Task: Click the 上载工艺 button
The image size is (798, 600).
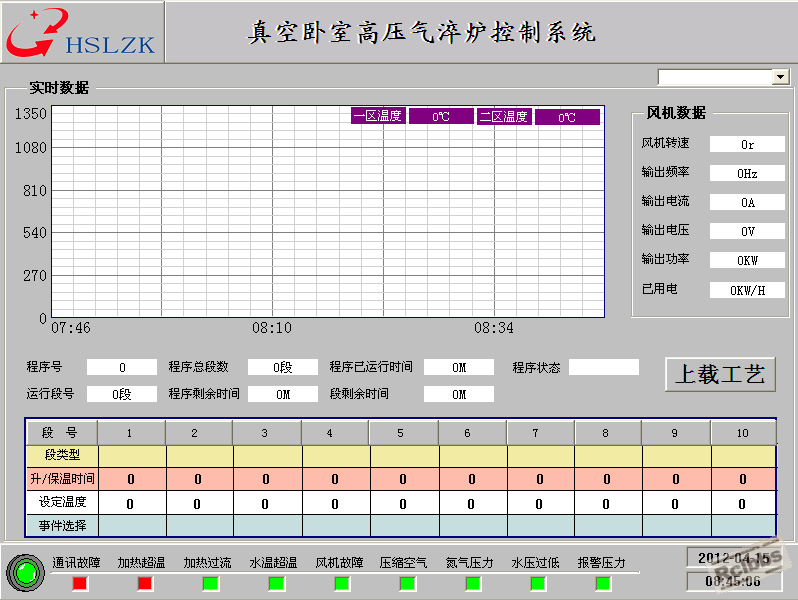Action: click(720, 375)
